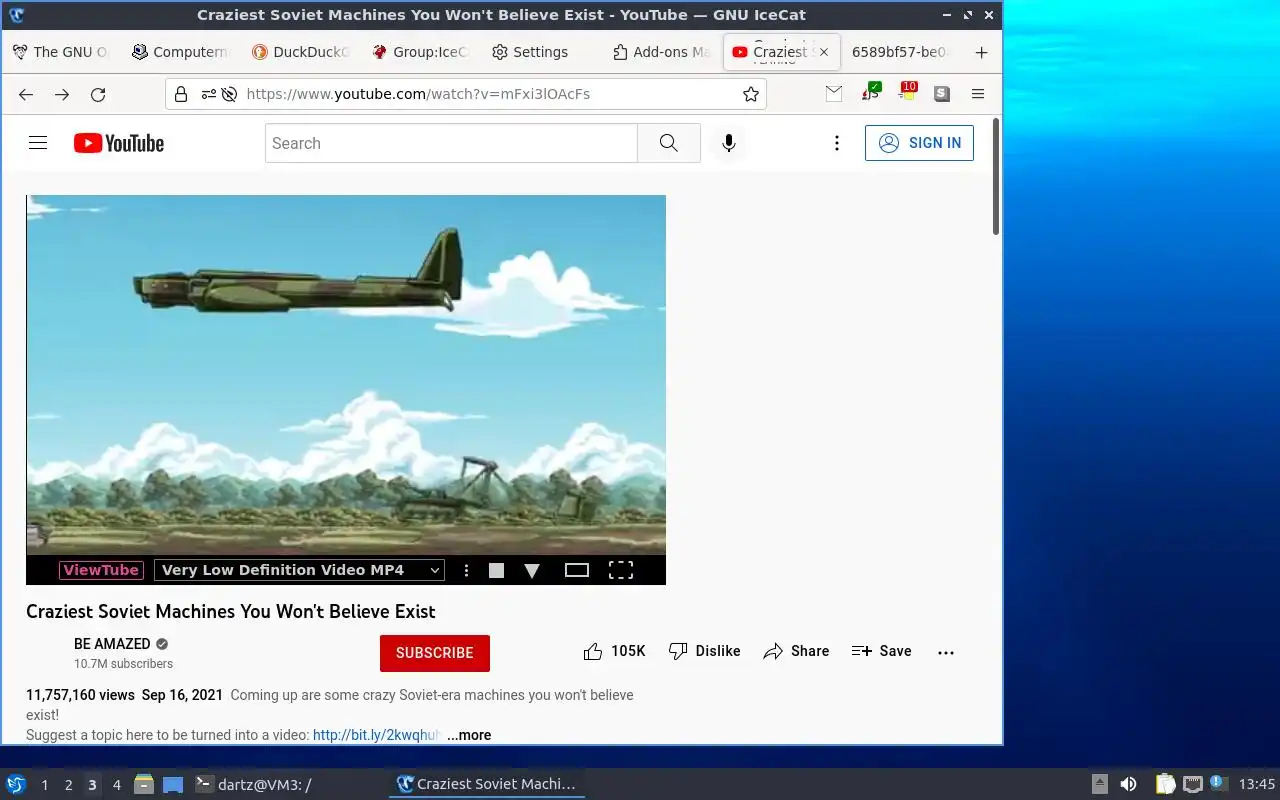Open the Lubuntu start menu icon
The image size is (1280, 800).
coord(16,784)
